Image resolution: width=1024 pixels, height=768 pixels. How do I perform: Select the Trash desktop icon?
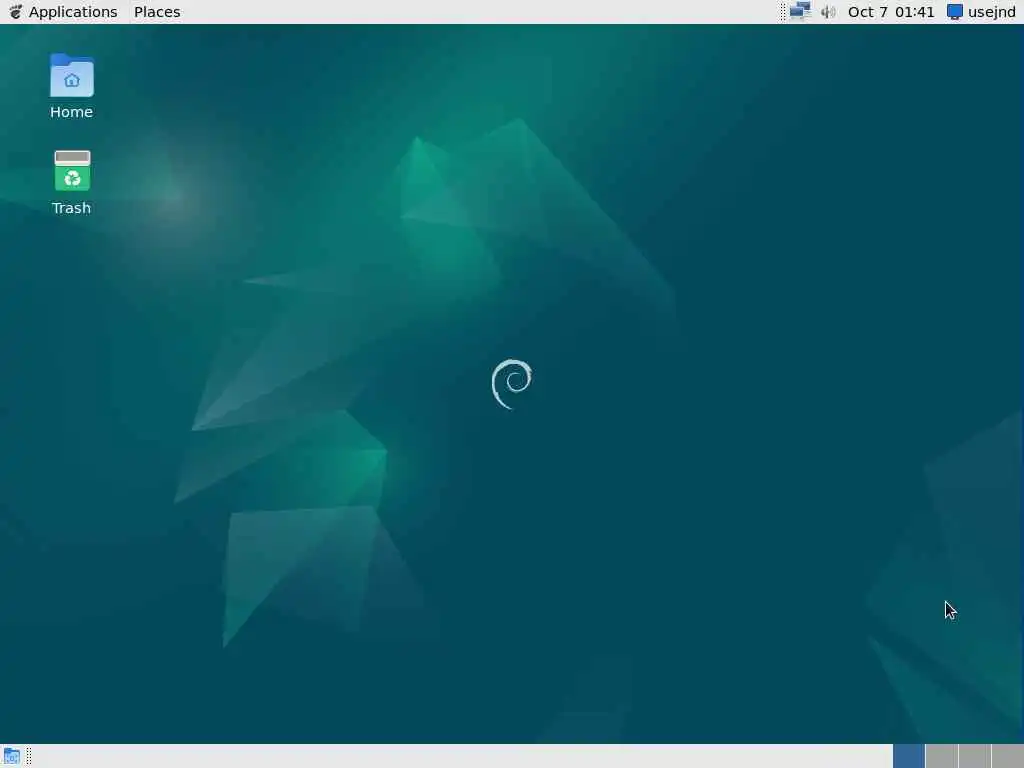click(71, 183)
